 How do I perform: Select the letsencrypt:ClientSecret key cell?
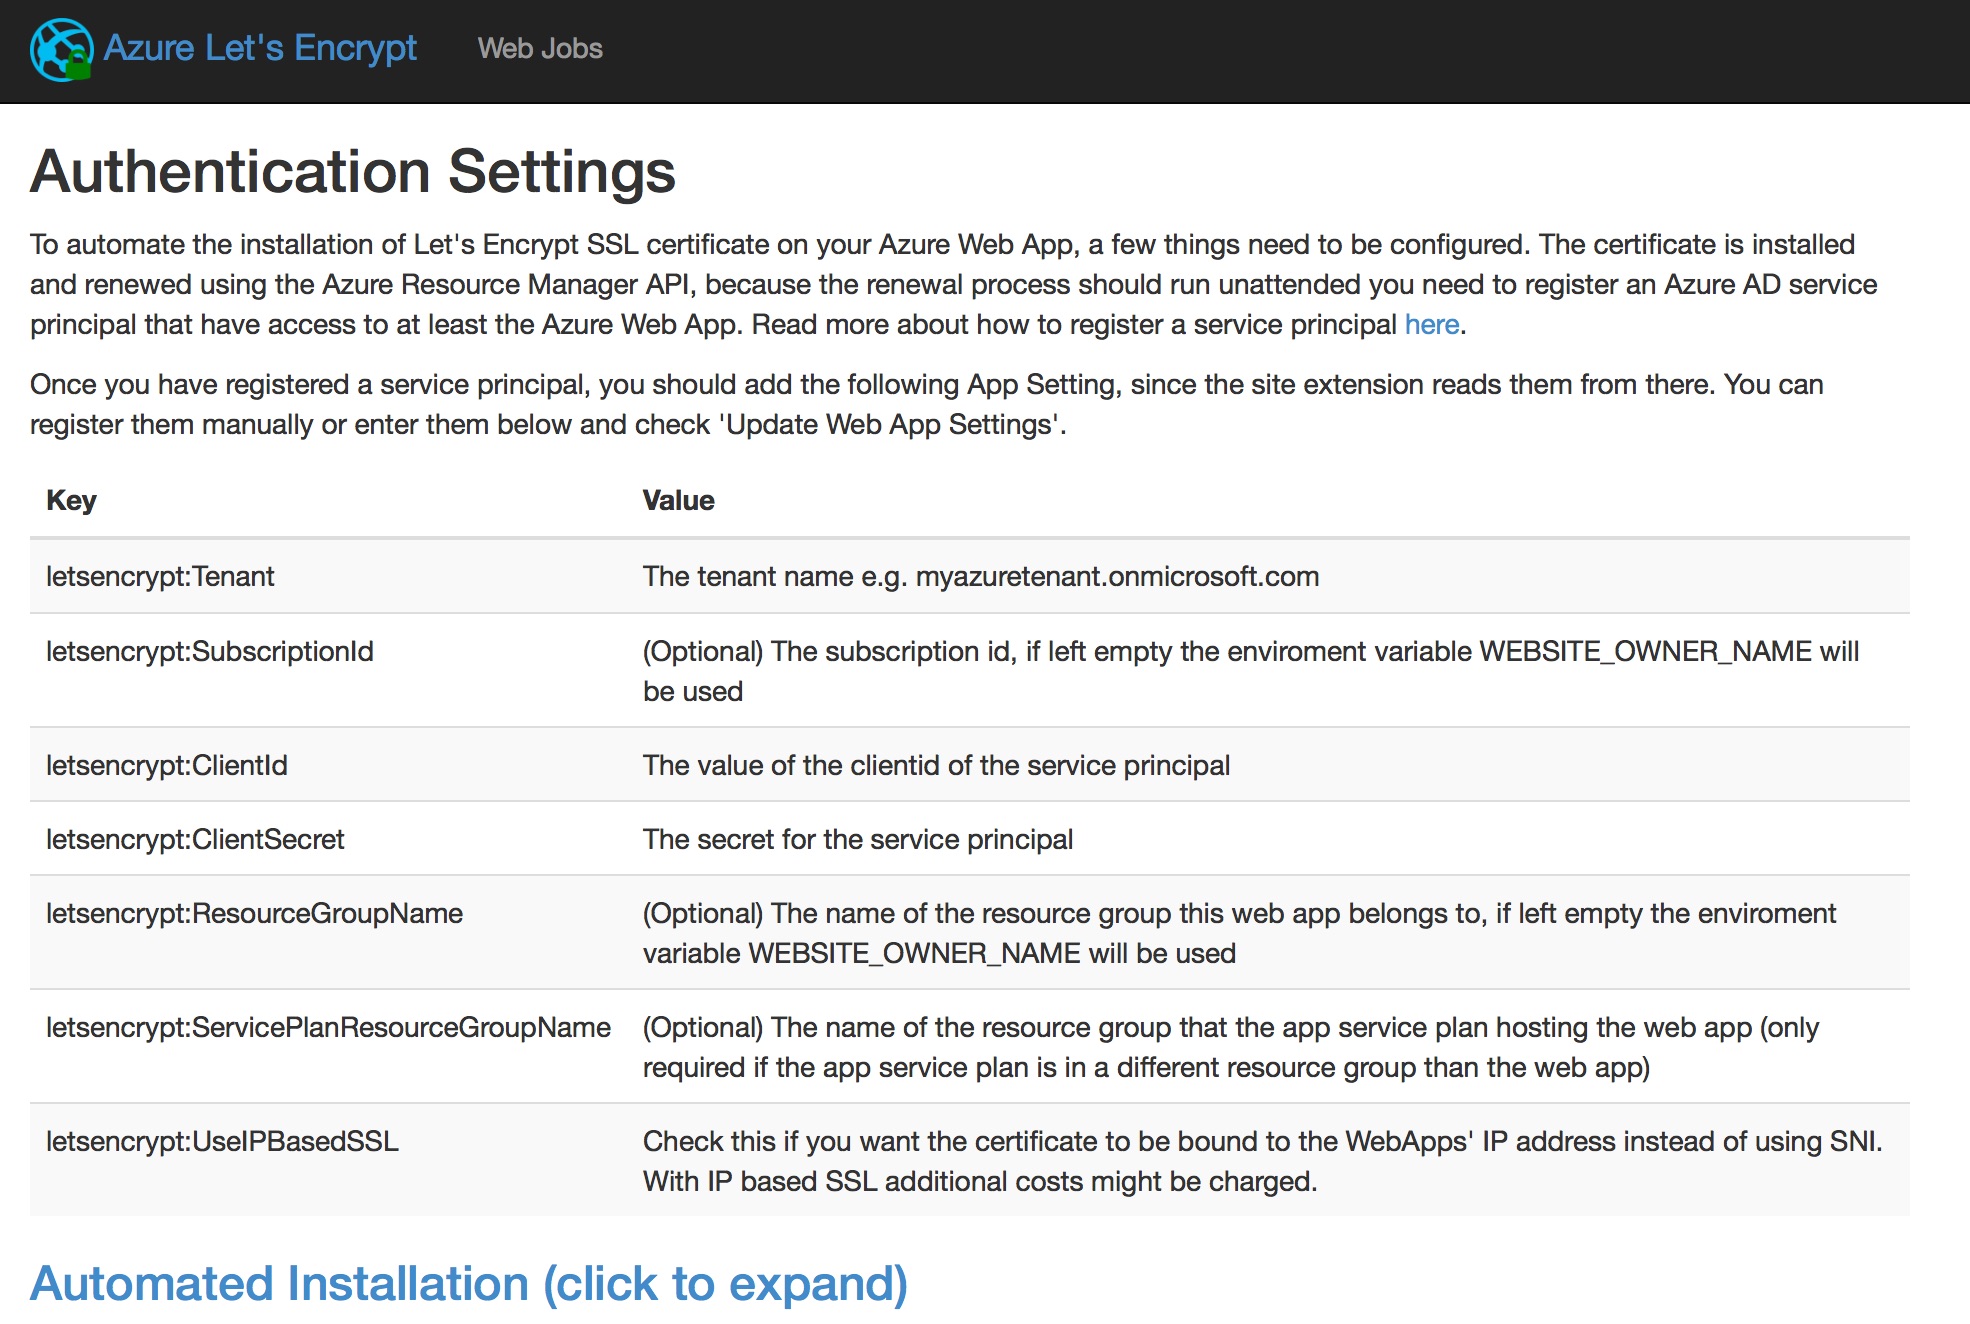pos(195,840)
